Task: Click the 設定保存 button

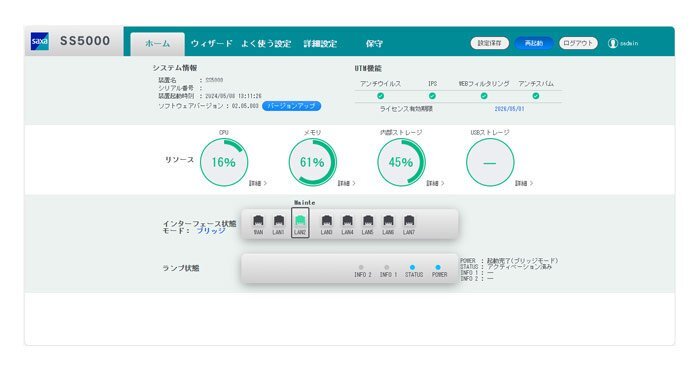Action: (490, 43)
